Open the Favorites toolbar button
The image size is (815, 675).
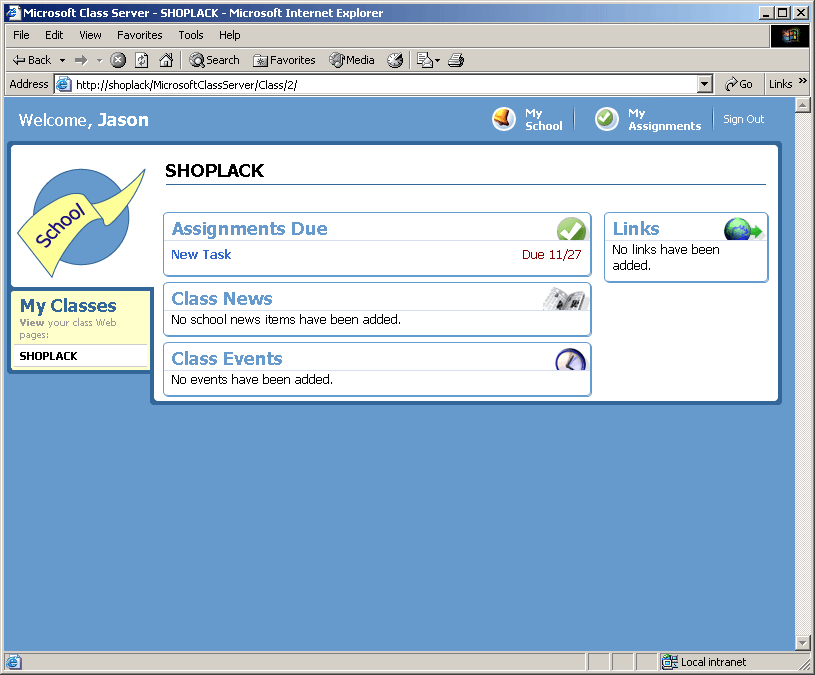pyautogui.click(x=284, y=60)
